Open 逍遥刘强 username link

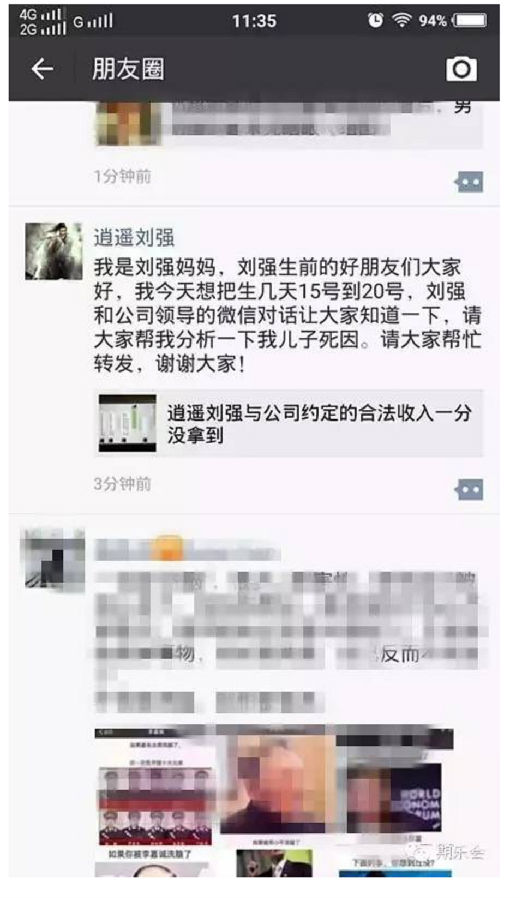tap(134, 237)
